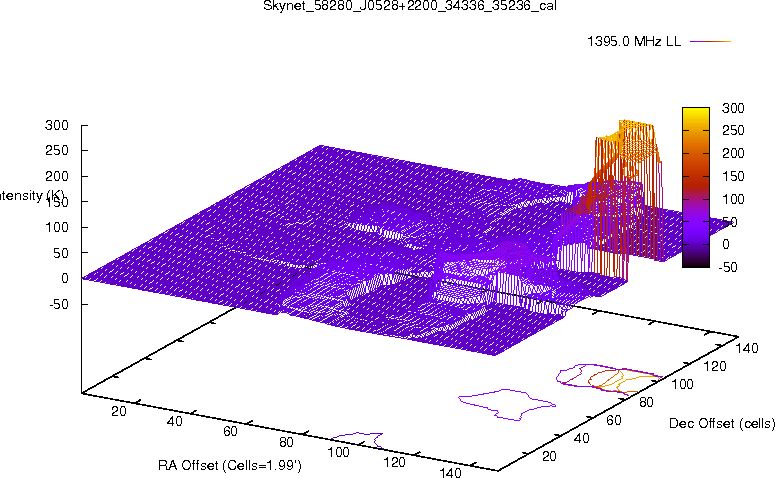Select the color bar tick label -50

(727, 267)
